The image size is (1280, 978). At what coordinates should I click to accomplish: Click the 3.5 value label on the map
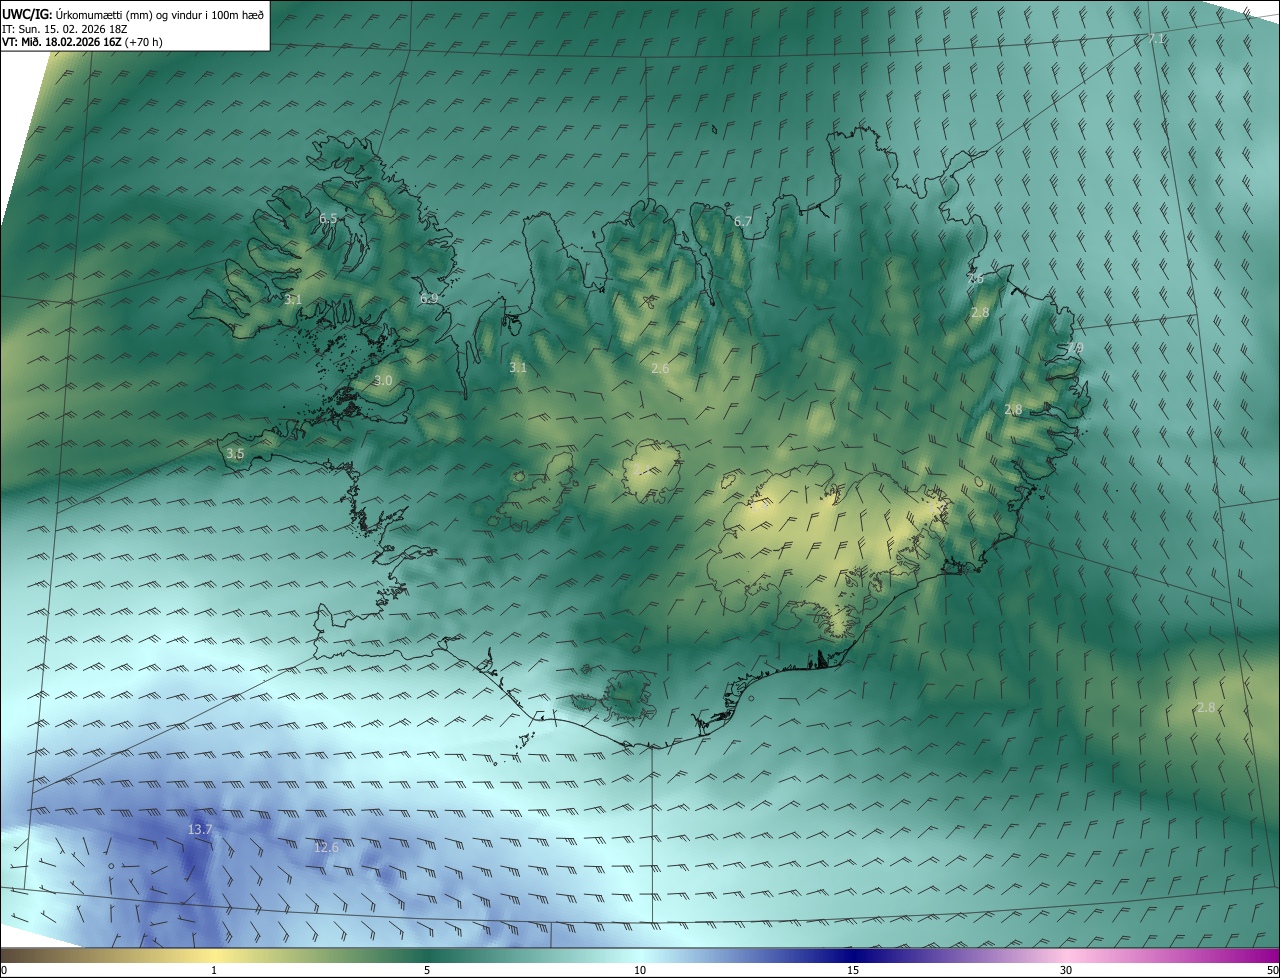pos(235,454)
